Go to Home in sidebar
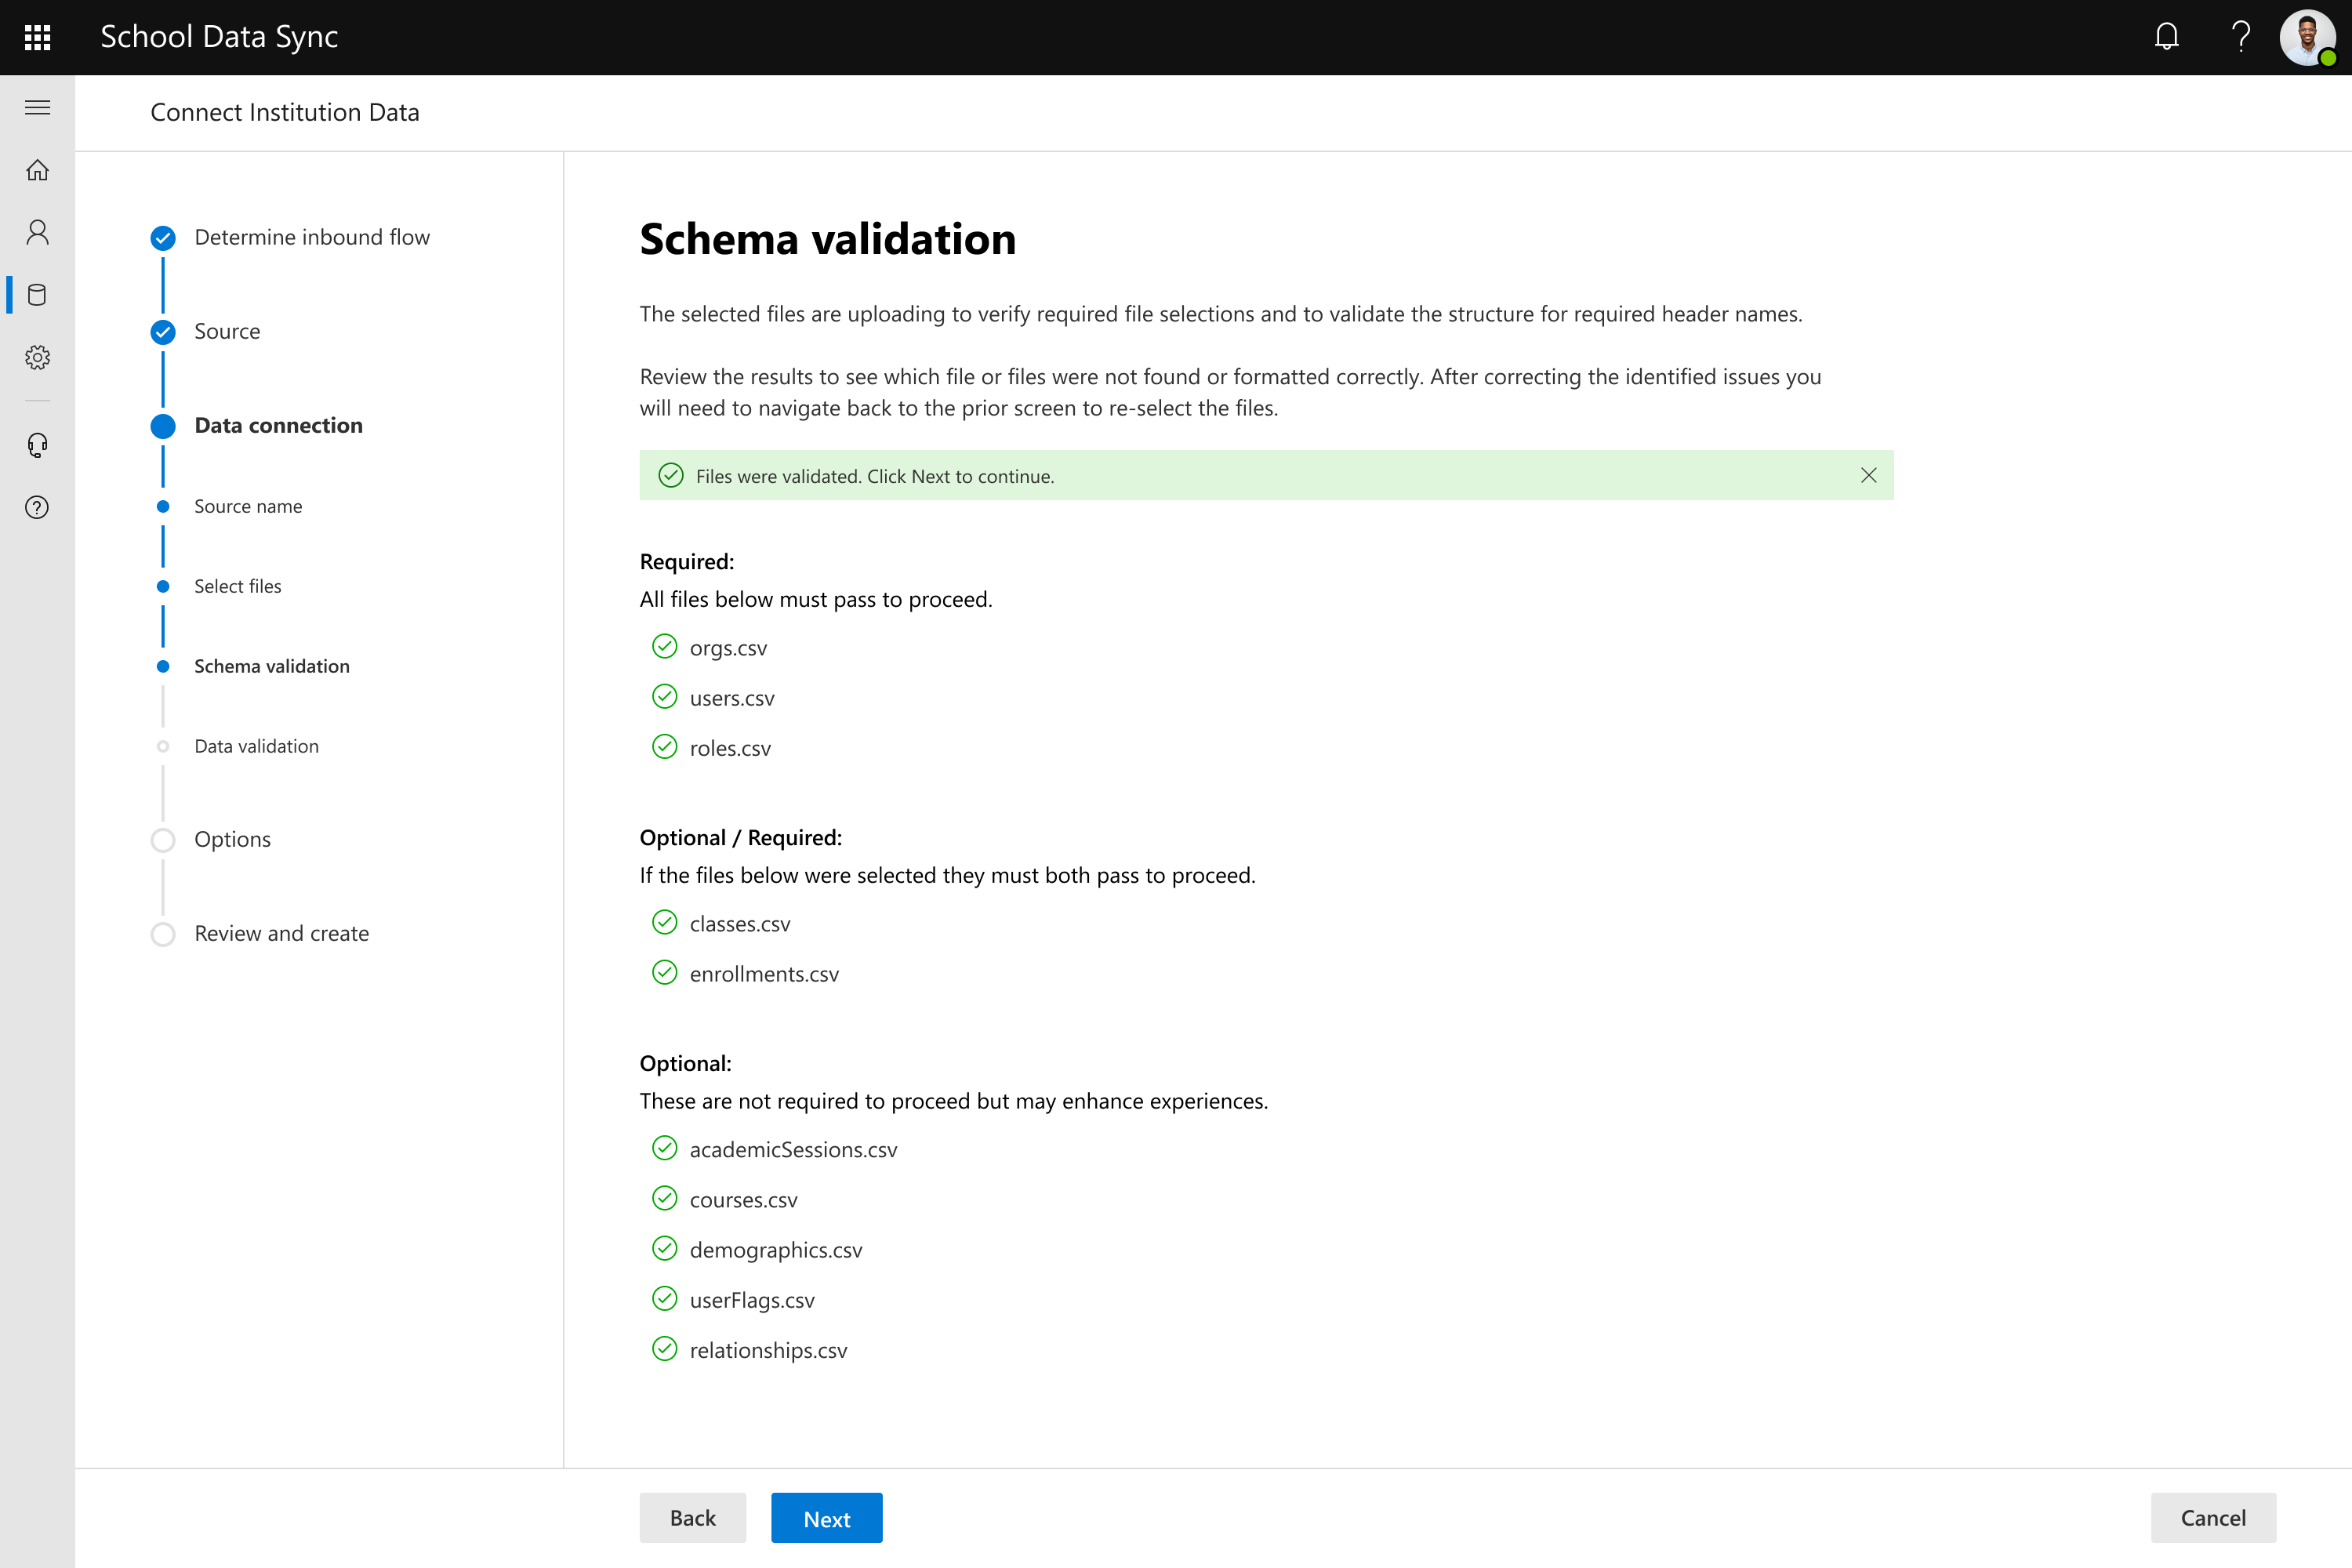The image size is (2352, 1568). coord(37,170)
